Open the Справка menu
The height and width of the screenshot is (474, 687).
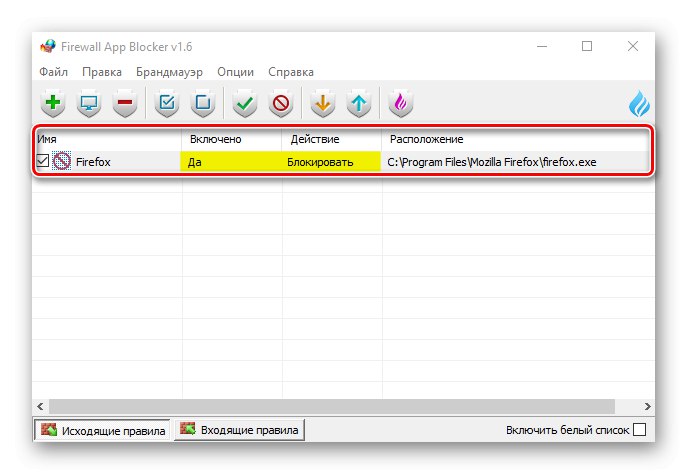click(291, 72)
